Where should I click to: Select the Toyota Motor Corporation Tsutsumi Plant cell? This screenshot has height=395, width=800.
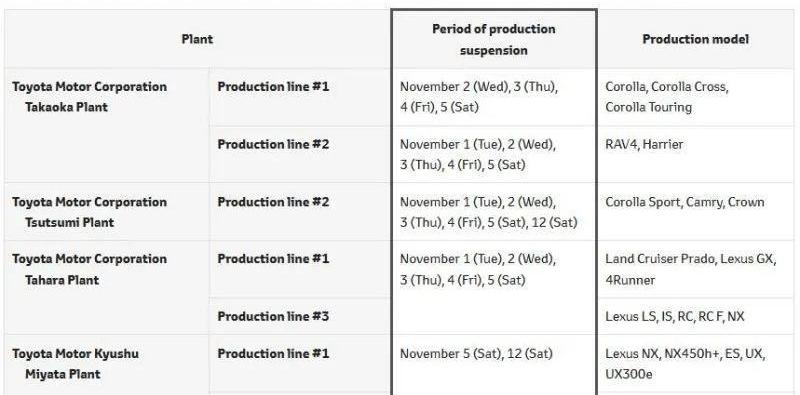pyautogui.click(x=107, y=212)
